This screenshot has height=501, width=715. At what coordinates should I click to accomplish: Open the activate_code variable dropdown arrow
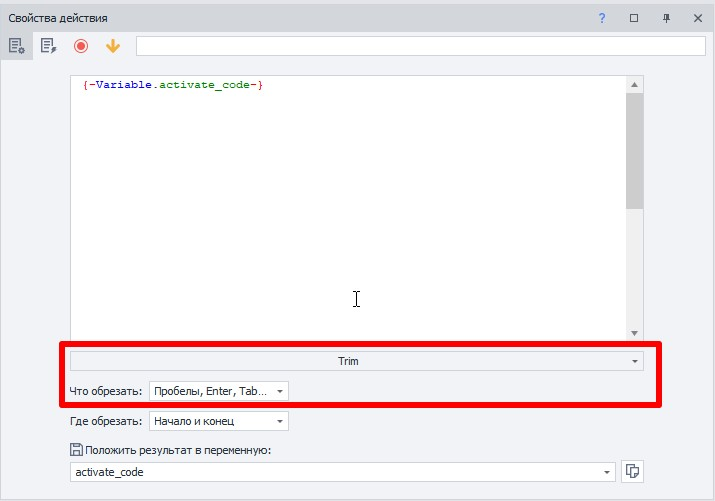tap(606, 472)
